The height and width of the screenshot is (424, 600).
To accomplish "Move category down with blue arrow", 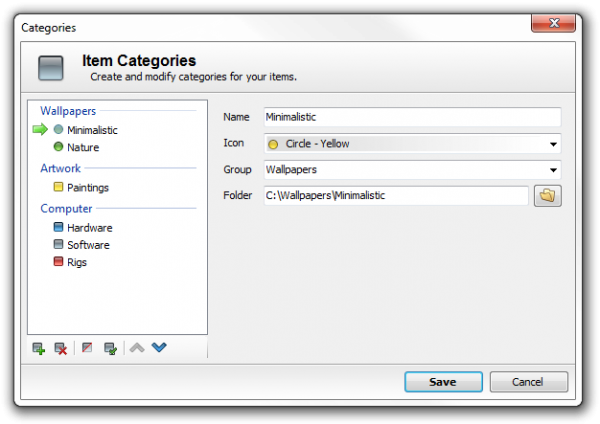I will tap(158, 348).
